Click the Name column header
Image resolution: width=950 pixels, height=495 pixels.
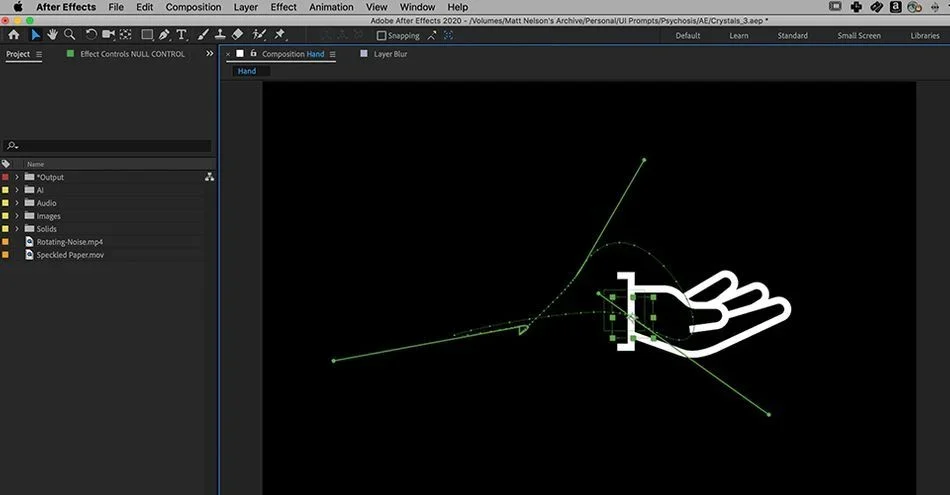(35, 164)
